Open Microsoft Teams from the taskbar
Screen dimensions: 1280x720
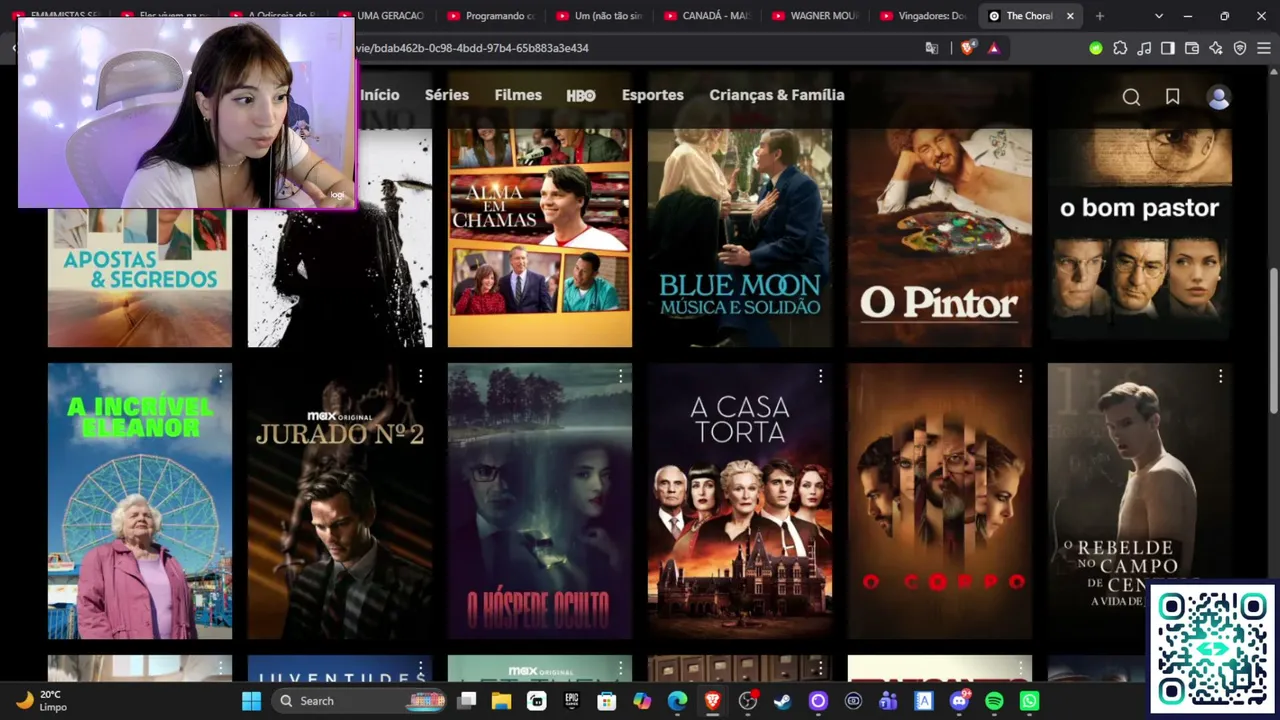(x=888, y=701)
